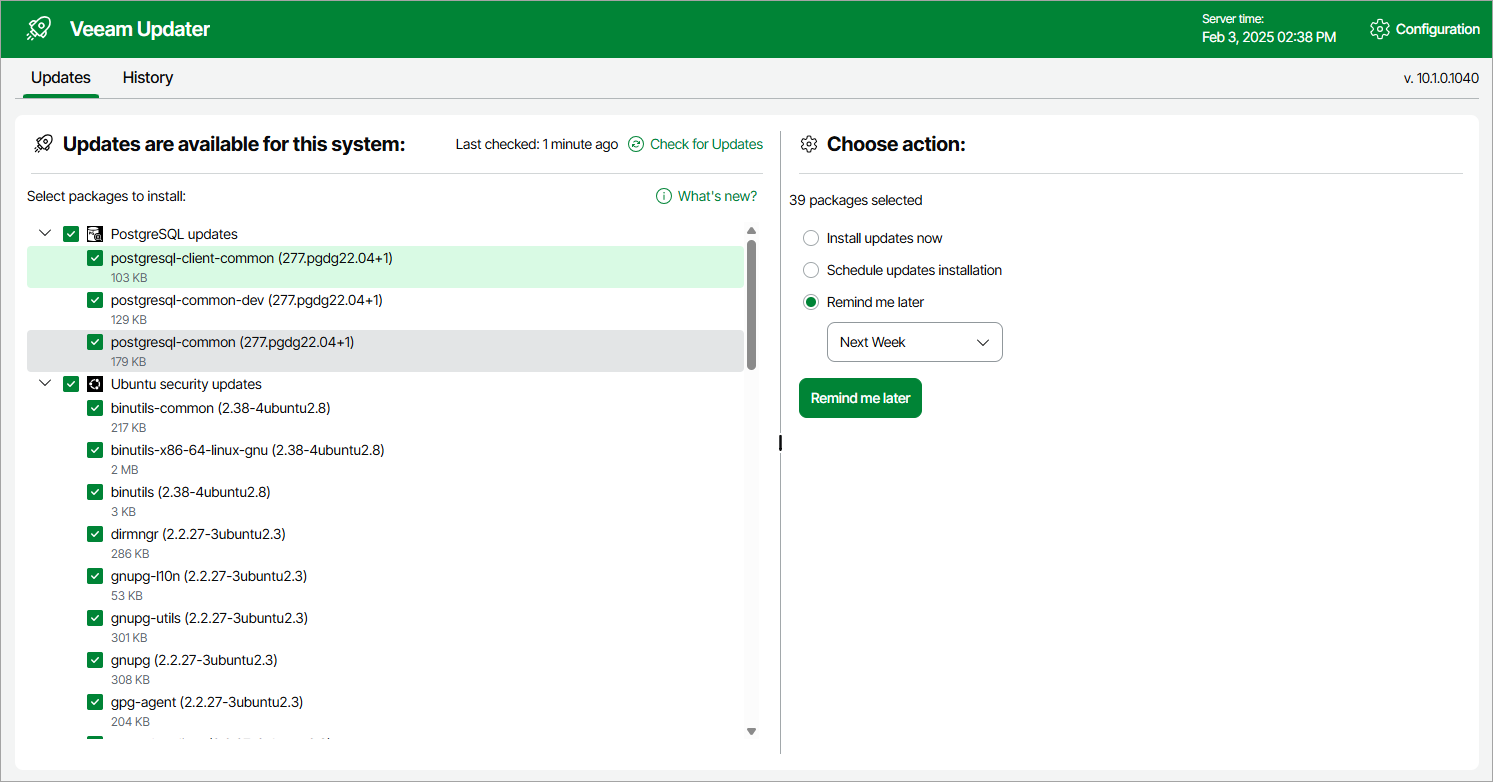Image resolution: width=1493 pixels, height=782 pixels.
Task: Select the binutils-common package row text
Action: (x=220, y=408)
